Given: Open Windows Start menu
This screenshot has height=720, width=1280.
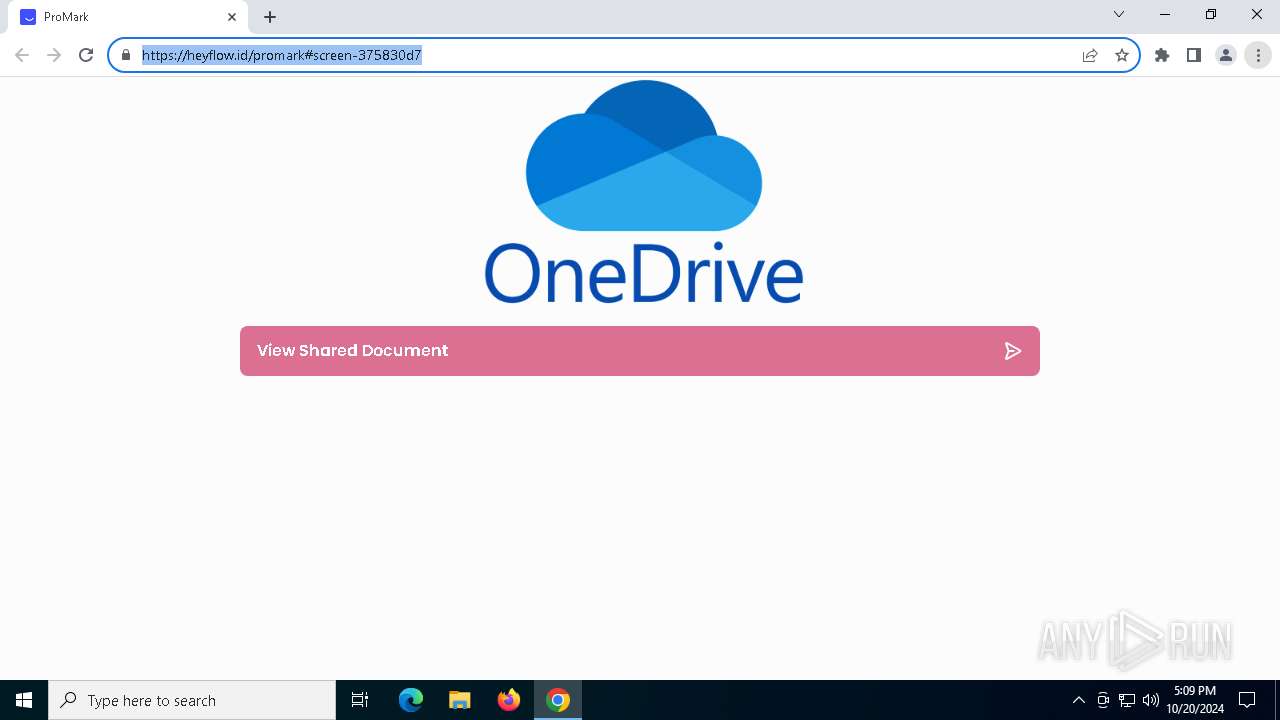Looking at the screenshot, I should 24,700.
